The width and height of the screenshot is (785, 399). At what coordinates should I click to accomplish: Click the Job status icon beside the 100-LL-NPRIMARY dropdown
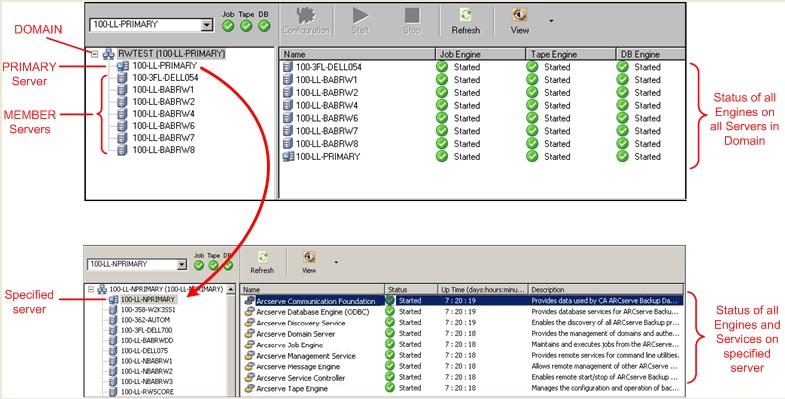click(x=199, y=265)
